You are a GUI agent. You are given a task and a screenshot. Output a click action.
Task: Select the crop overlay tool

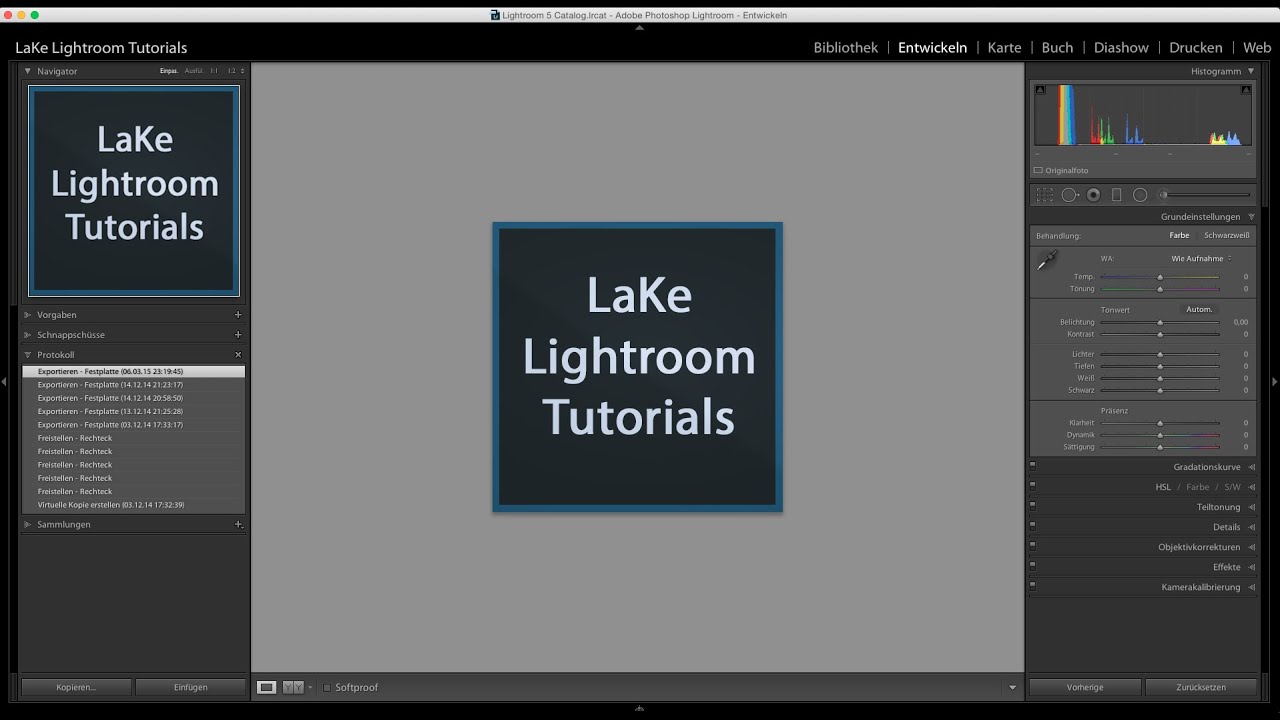point(1045,195)
